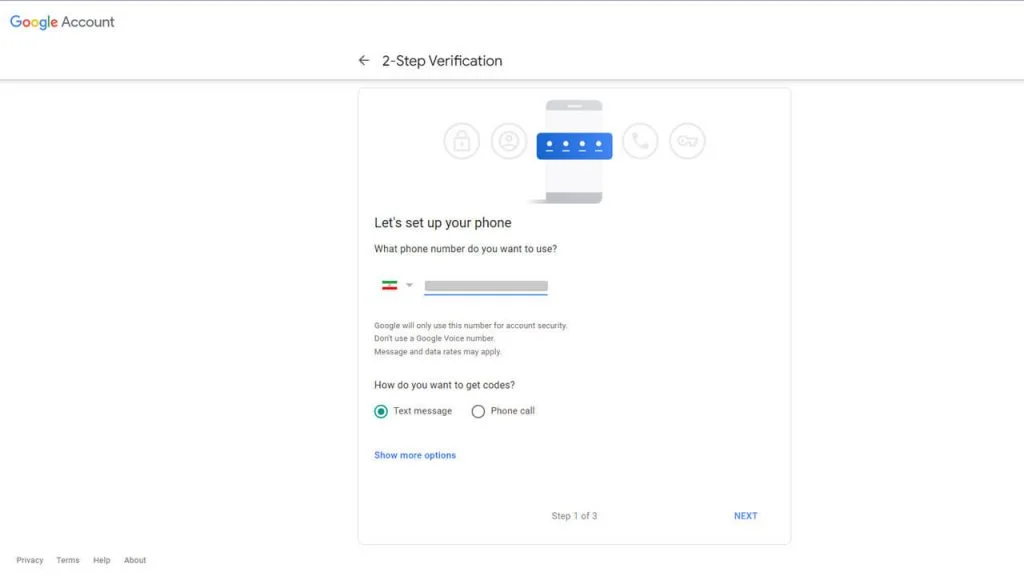1024x576 pixels.
Task: Open the Help footer link
Action: [101, 560]
